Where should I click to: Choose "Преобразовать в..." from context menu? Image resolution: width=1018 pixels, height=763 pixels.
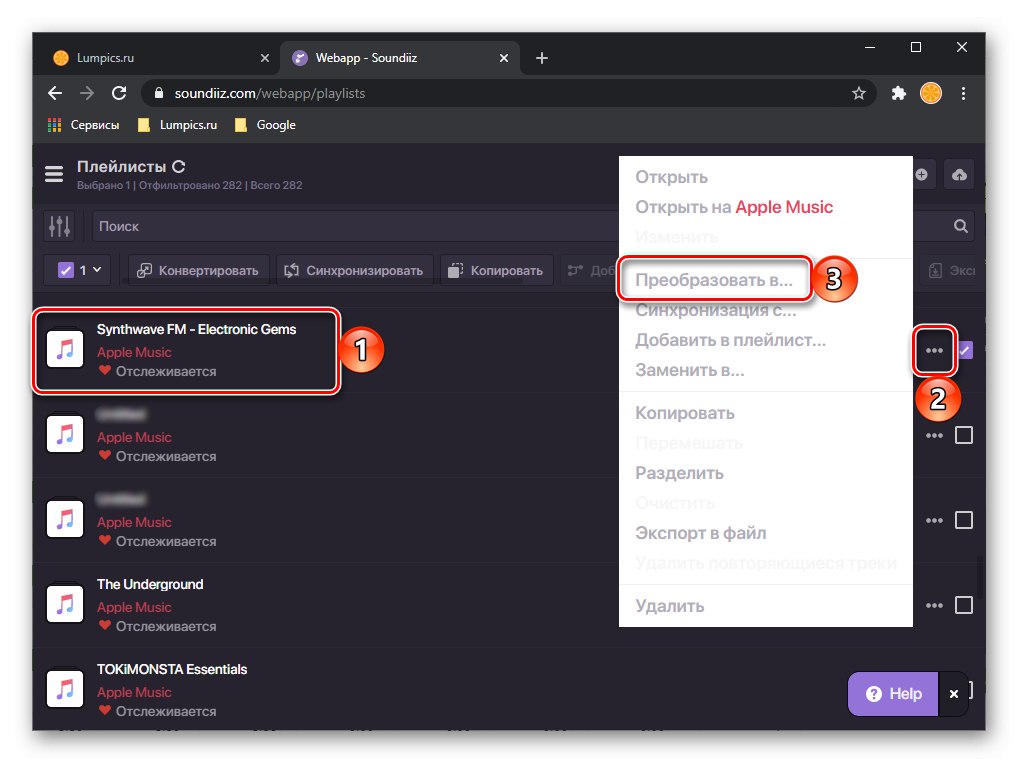714,281
